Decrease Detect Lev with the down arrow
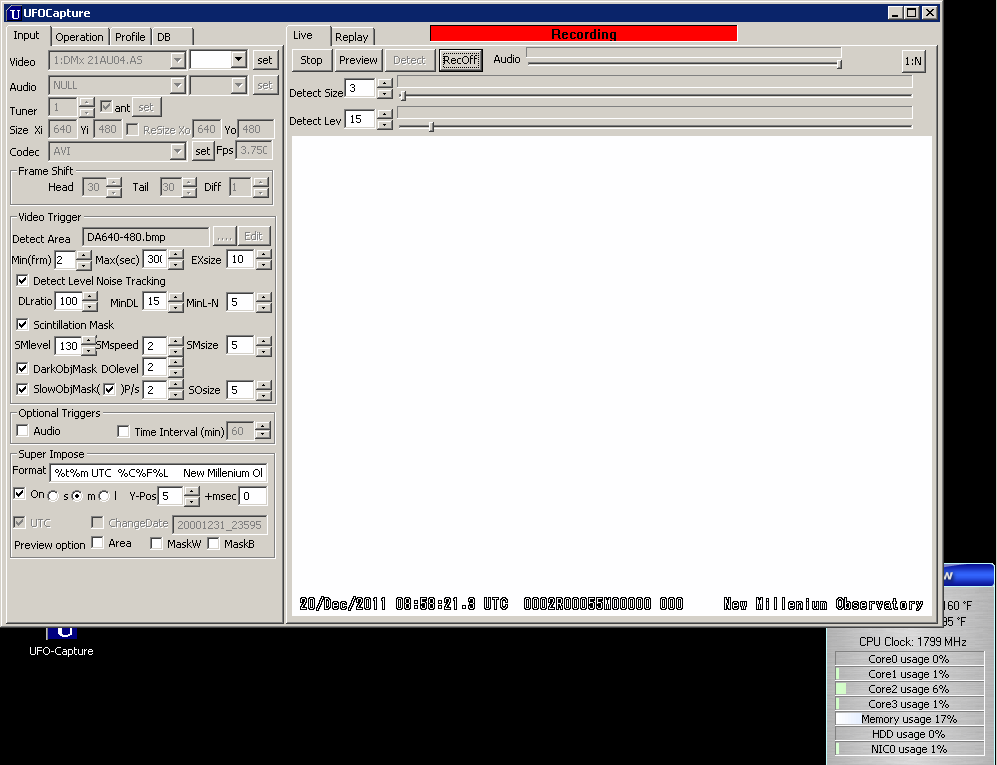The height and width of the screenshot is (765, 997). [x=385, y=125]
